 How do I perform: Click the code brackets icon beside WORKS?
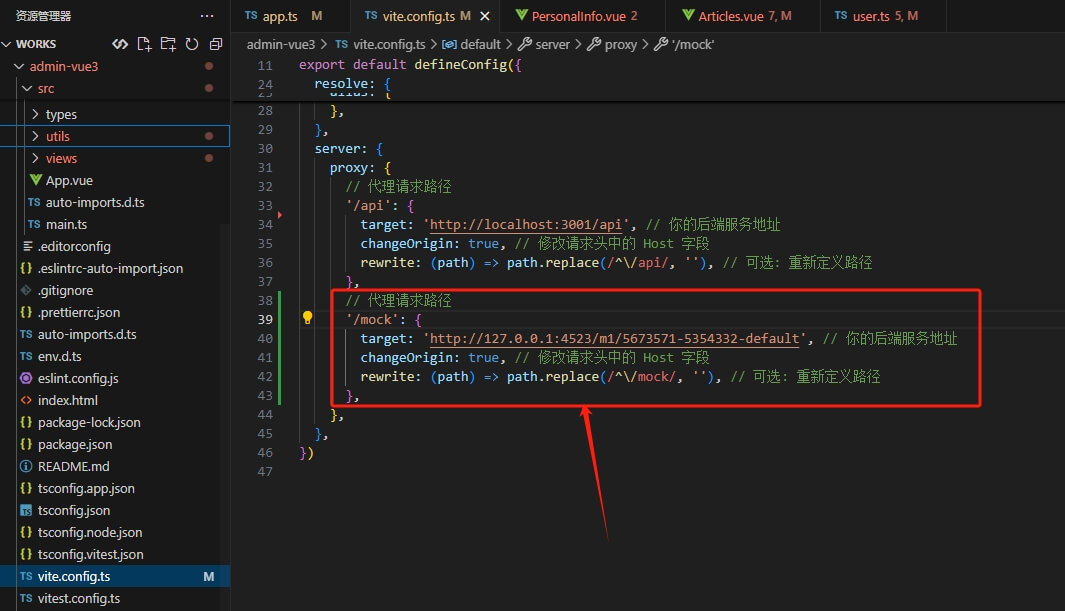[x=120, y=44]
